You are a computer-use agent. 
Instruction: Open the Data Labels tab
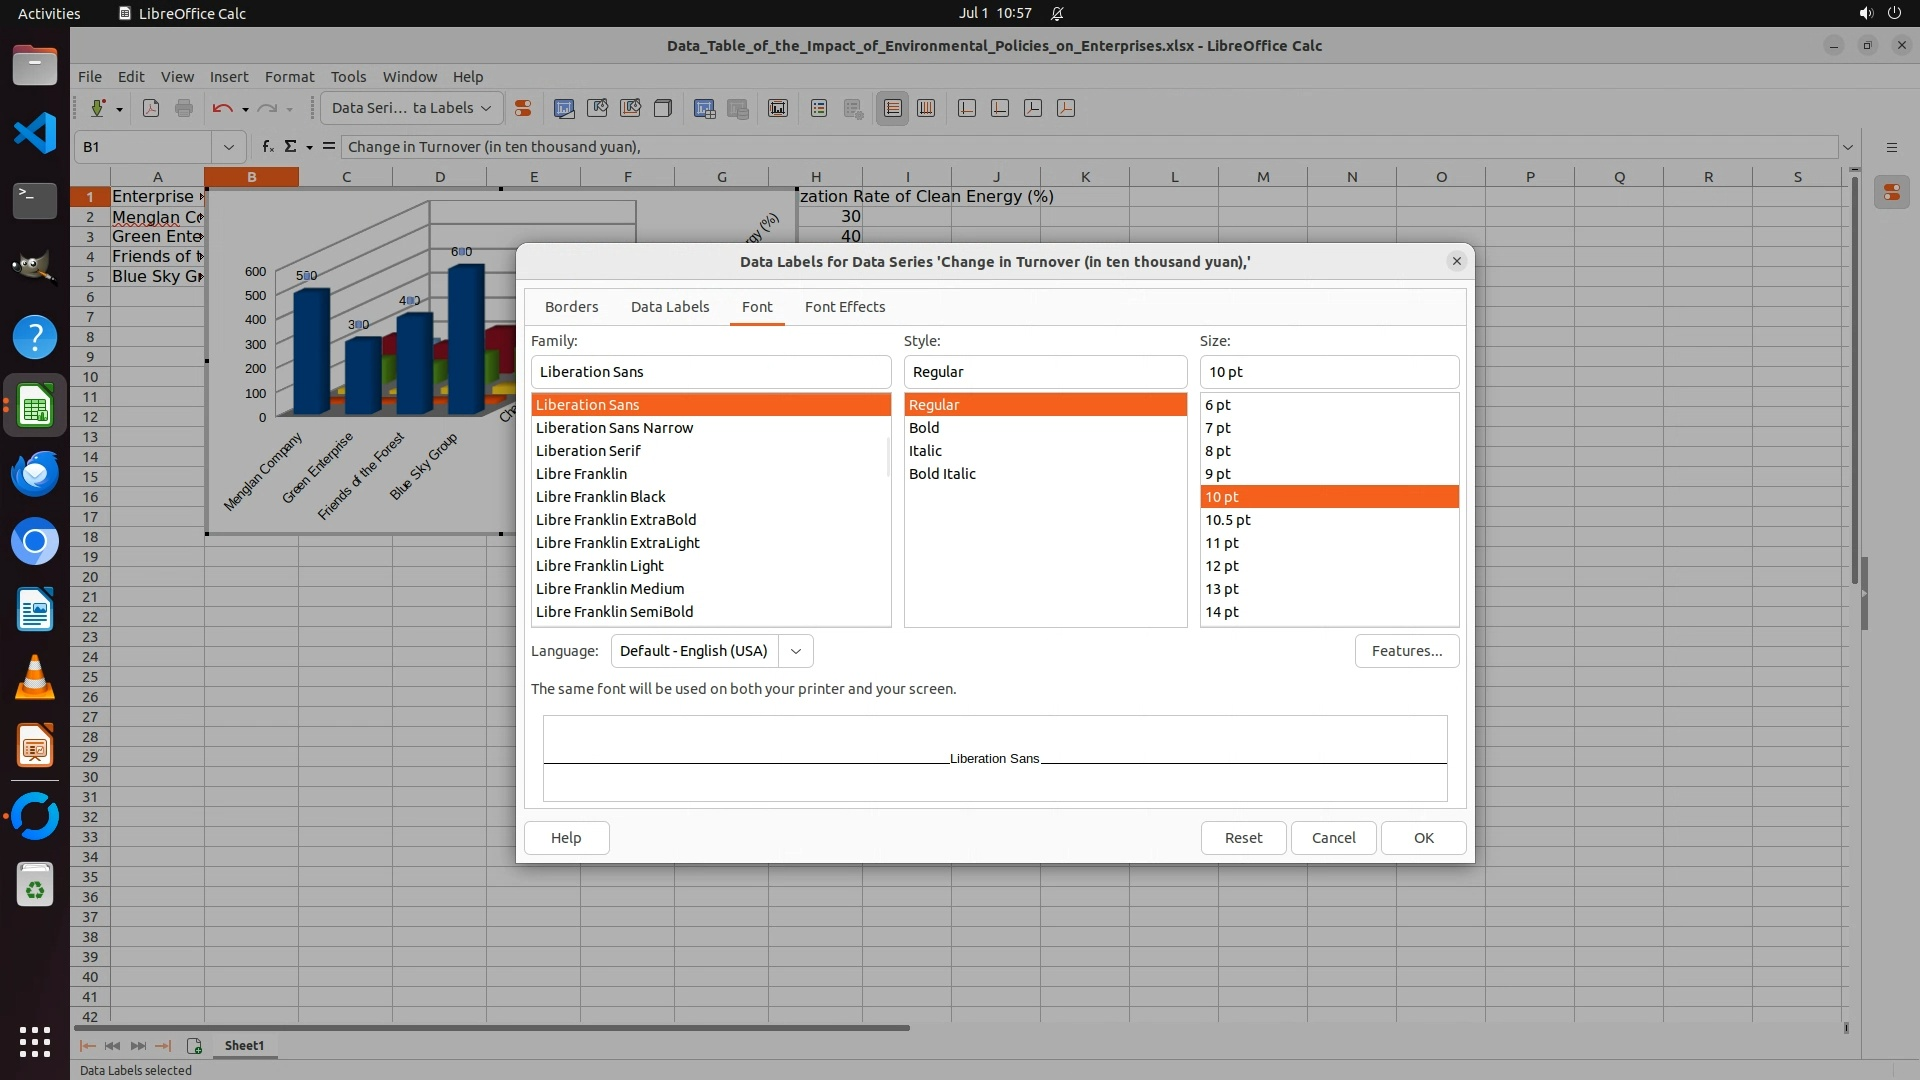click(x=669, y=307)
